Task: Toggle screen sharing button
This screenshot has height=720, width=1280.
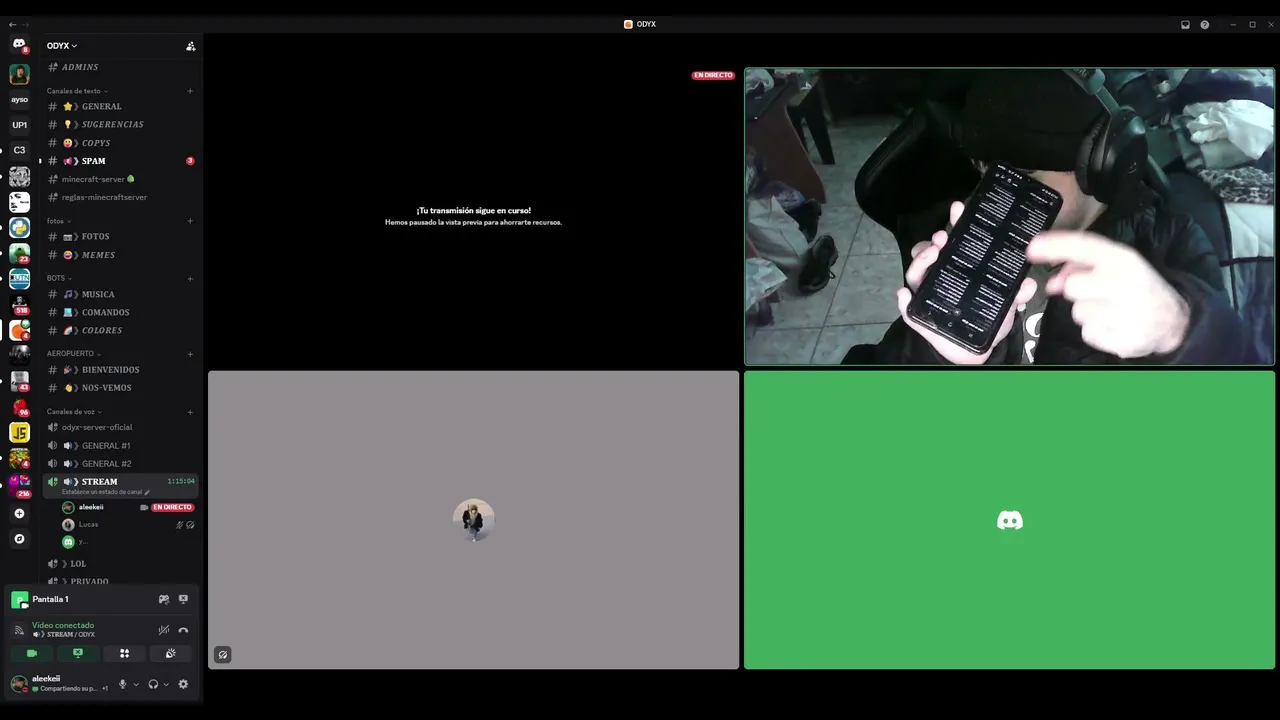Action: [78, 653]
